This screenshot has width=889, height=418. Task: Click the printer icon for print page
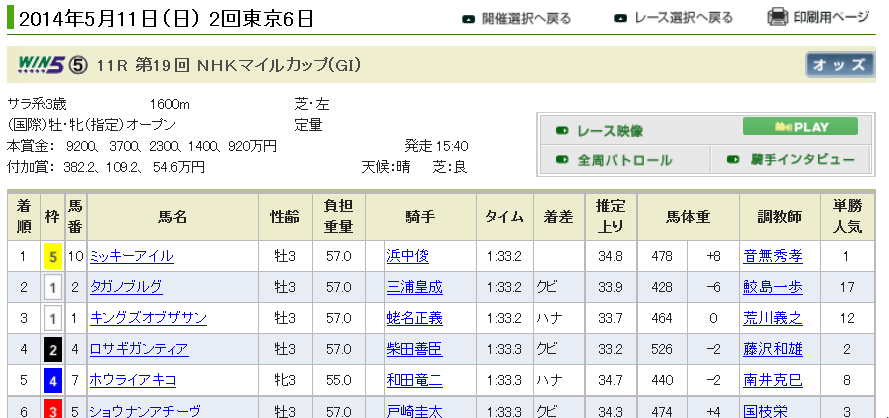click(778, 17)
